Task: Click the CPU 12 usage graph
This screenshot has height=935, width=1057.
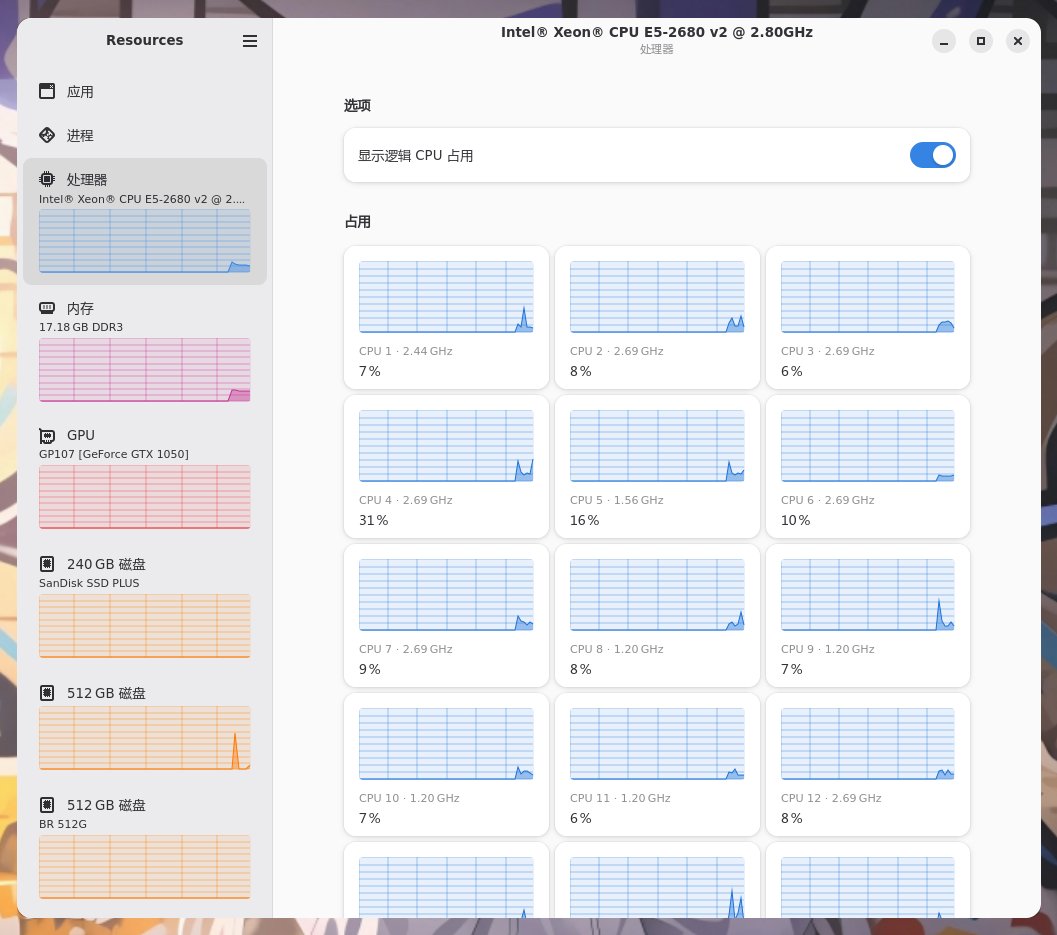Action: click(868, 744)
